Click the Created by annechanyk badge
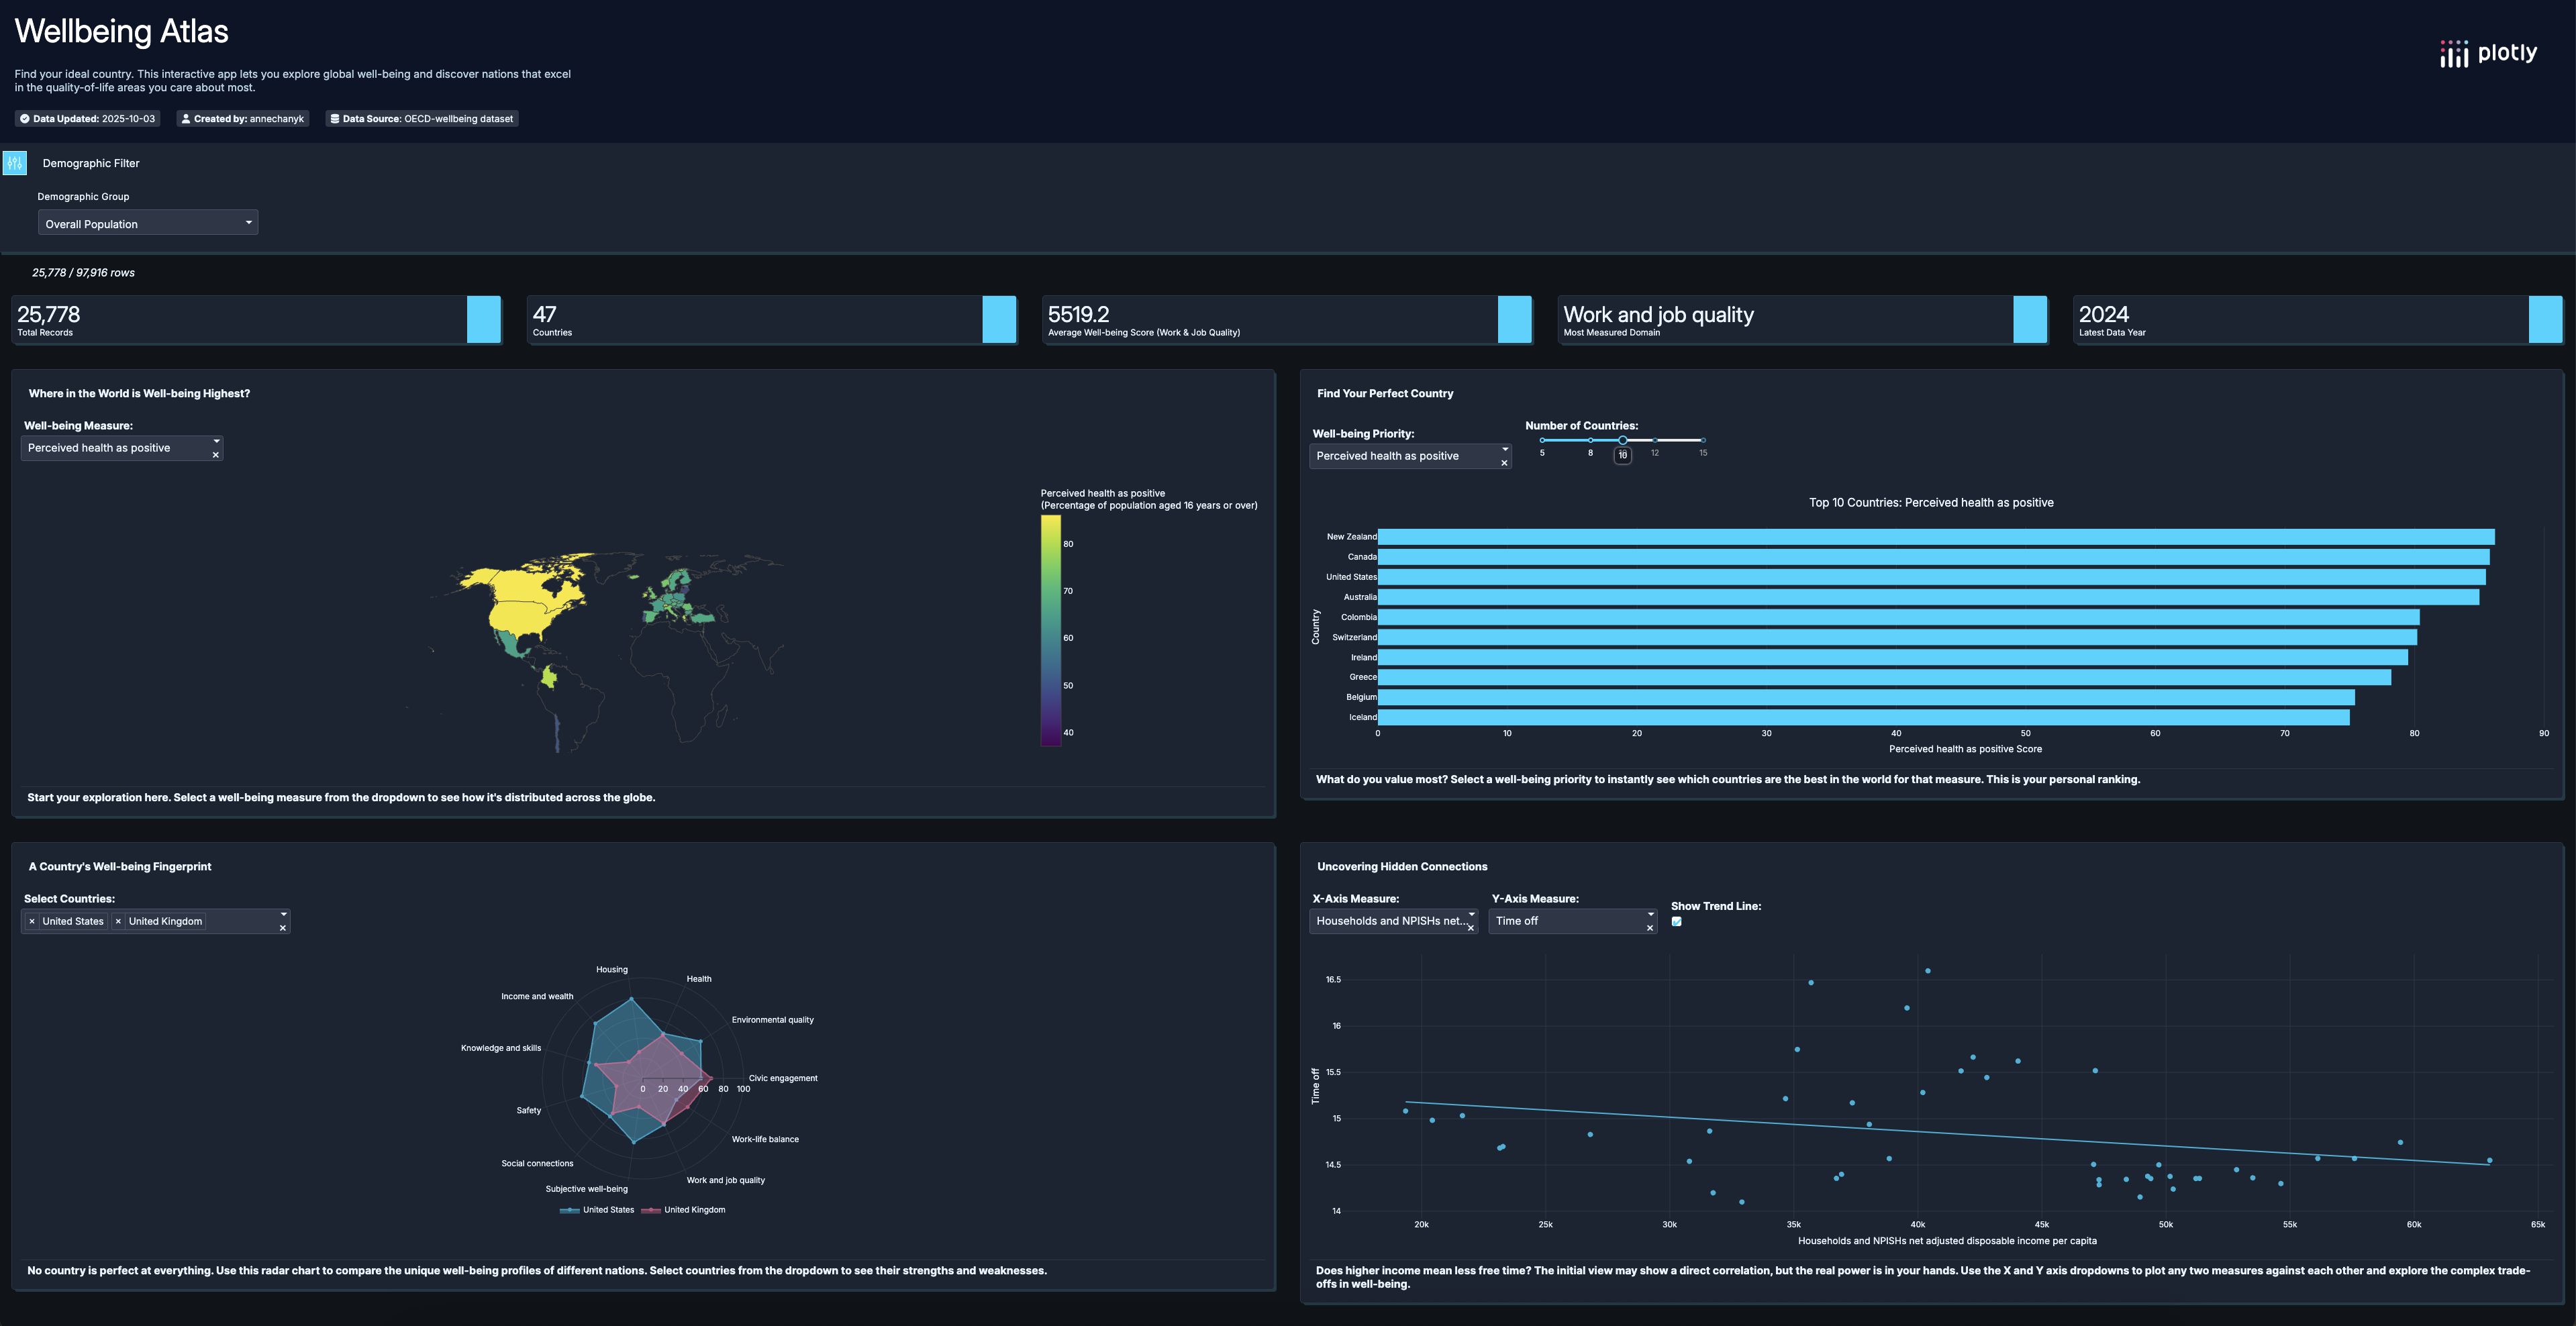The width and height of the screenshot is (2576, 1326). pyautogui.click(x=243, y=119)
